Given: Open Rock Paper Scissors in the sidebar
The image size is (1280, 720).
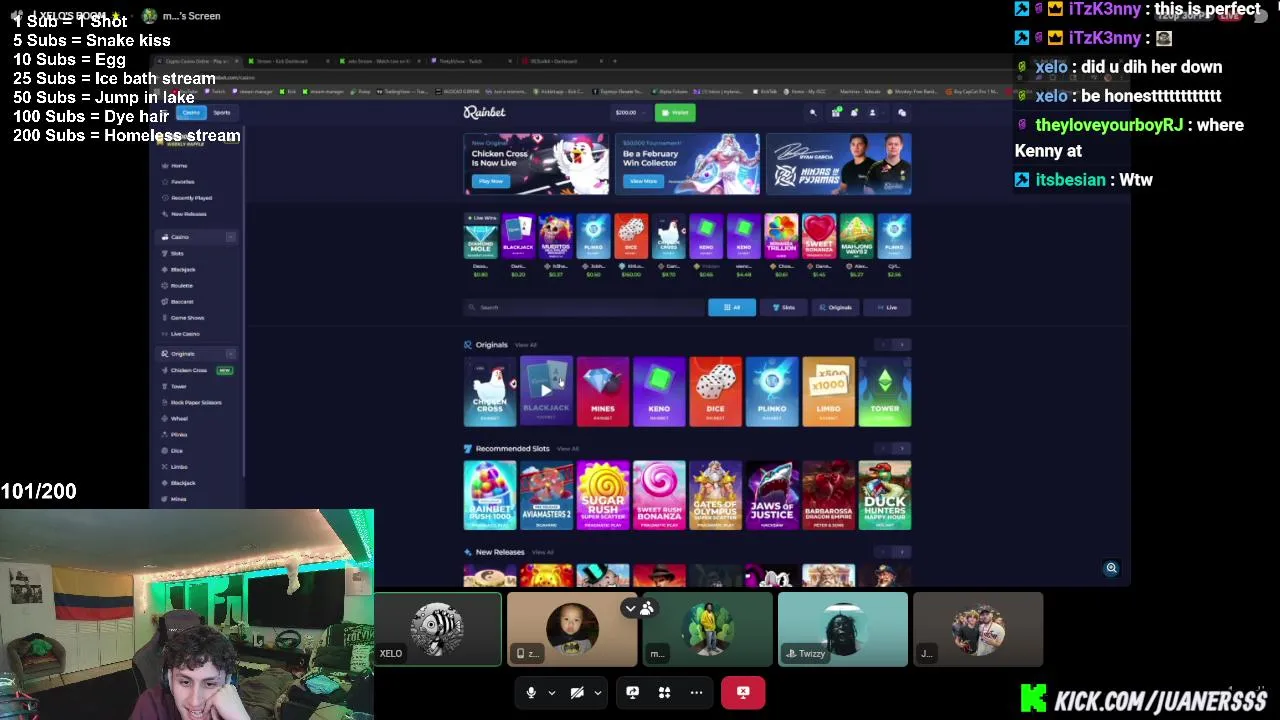Looking at the screenshot, I should (195, 402).
